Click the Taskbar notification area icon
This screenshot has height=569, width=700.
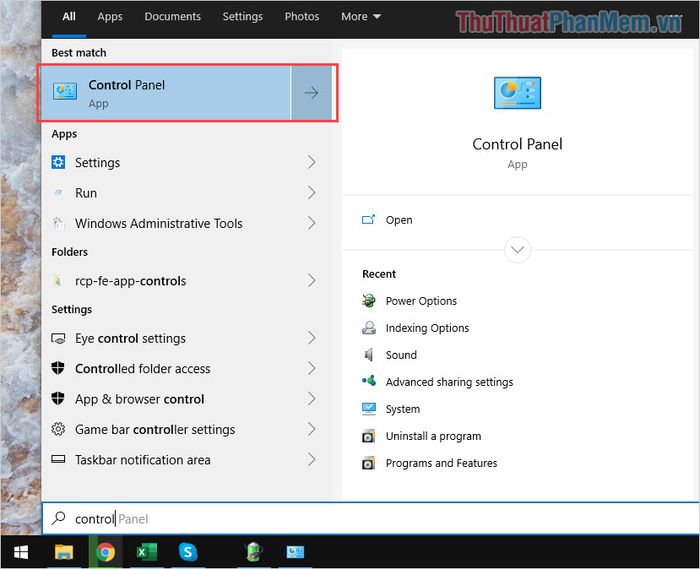click(x=58, y=459)
